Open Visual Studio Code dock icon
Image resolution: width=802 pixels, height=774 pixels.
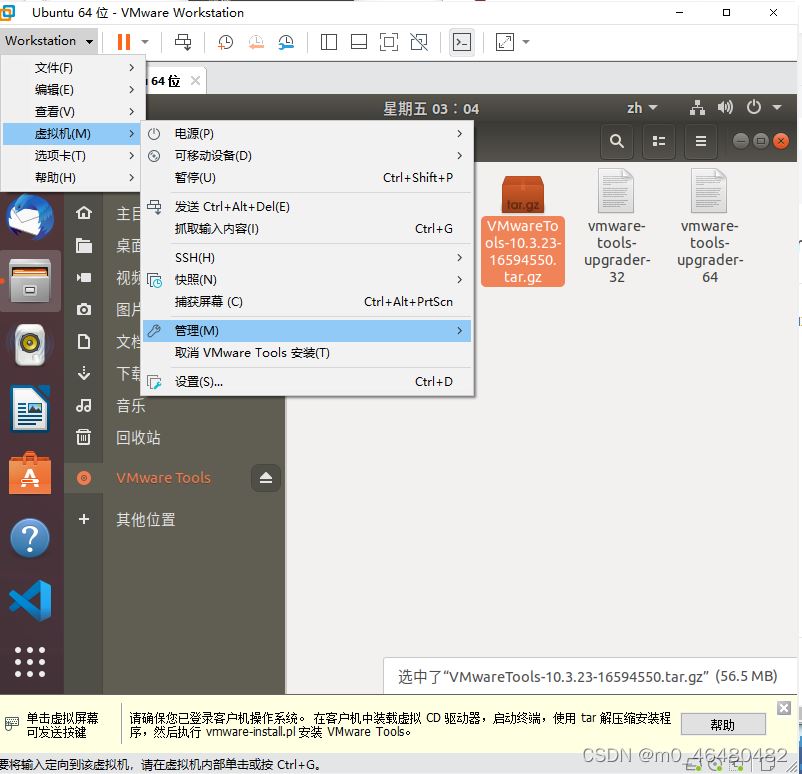click(x=31, y=601)
